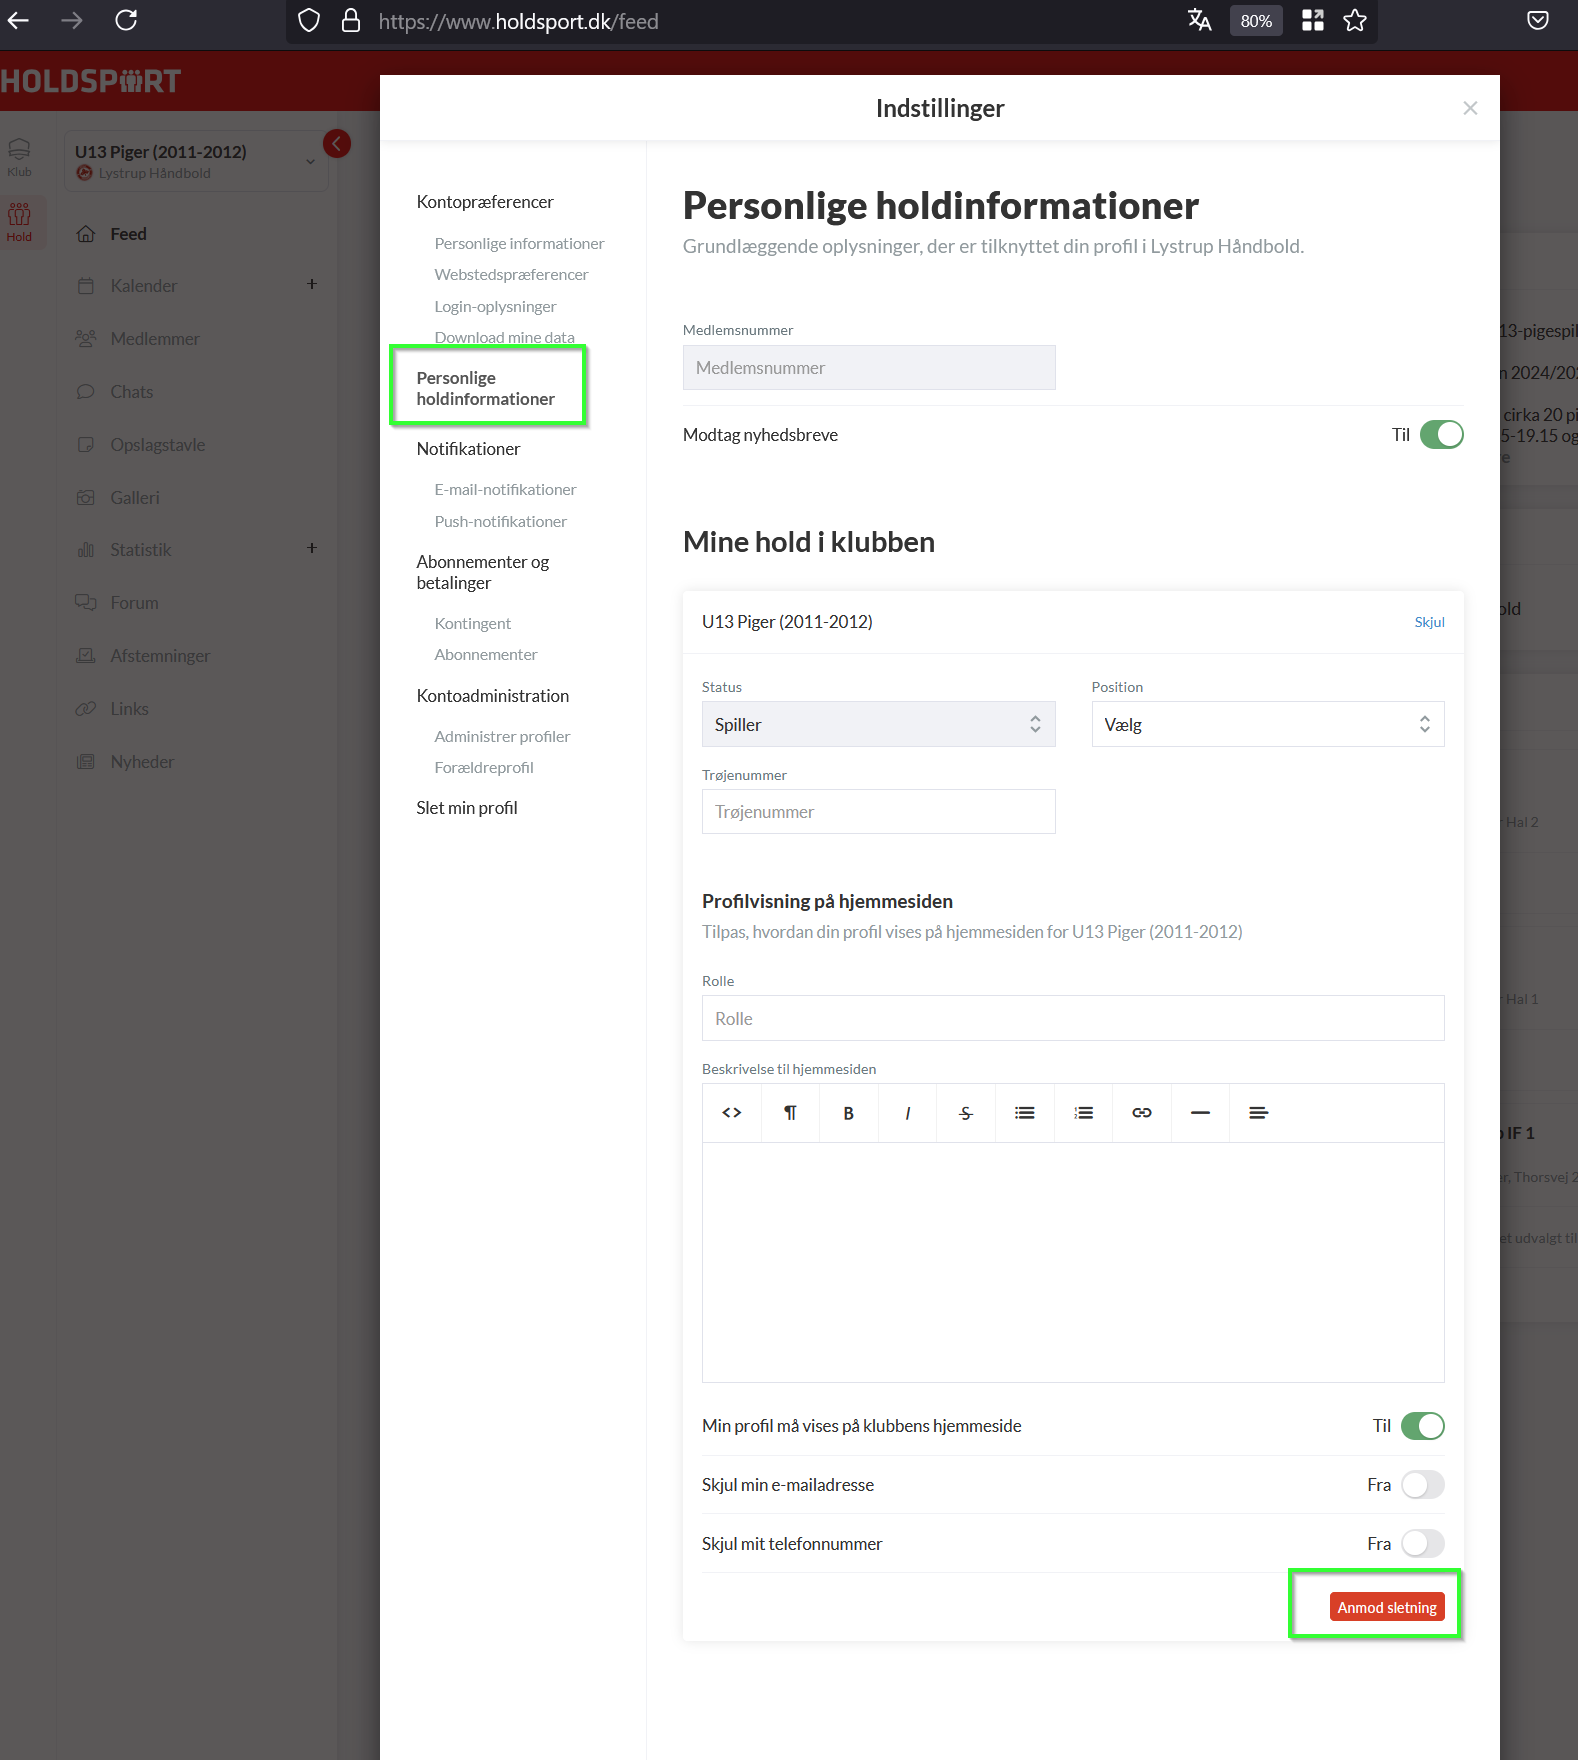Open Webstedspræferencer settings
Viewport: 1578px width, 1760px height.
pyautogui.click(x=511, y=275)
